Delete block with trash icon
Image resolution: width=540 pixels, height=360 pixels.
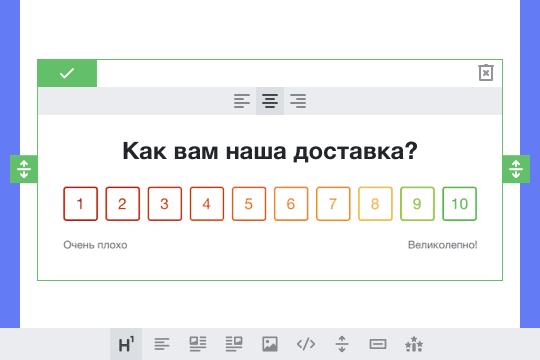click(486, 73)
